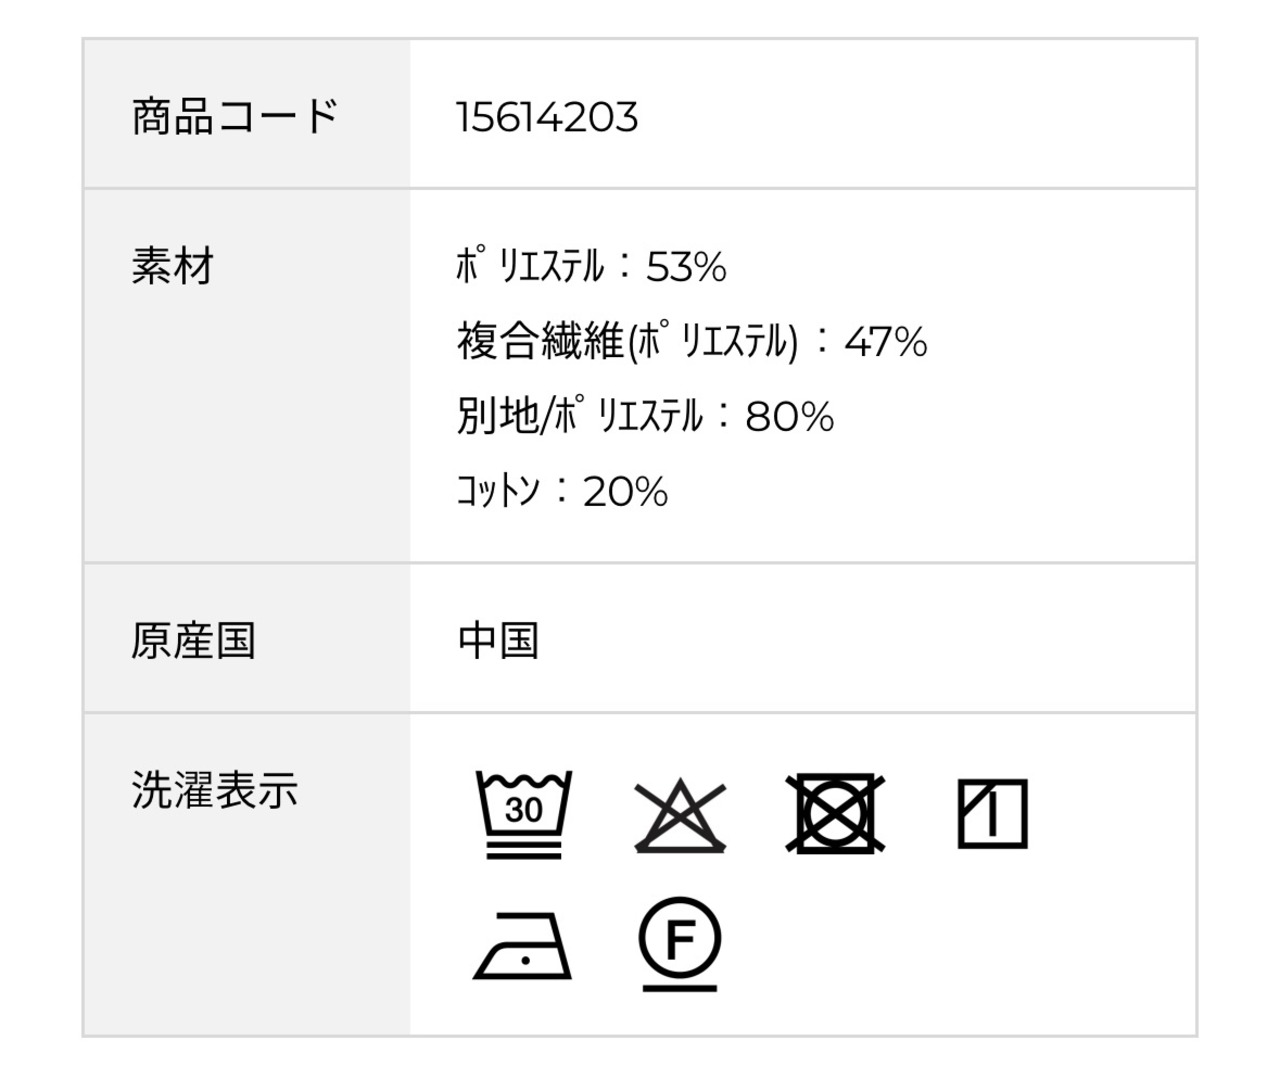
Task: Click the コットン：20% line
Action: (x=562, y=491)
